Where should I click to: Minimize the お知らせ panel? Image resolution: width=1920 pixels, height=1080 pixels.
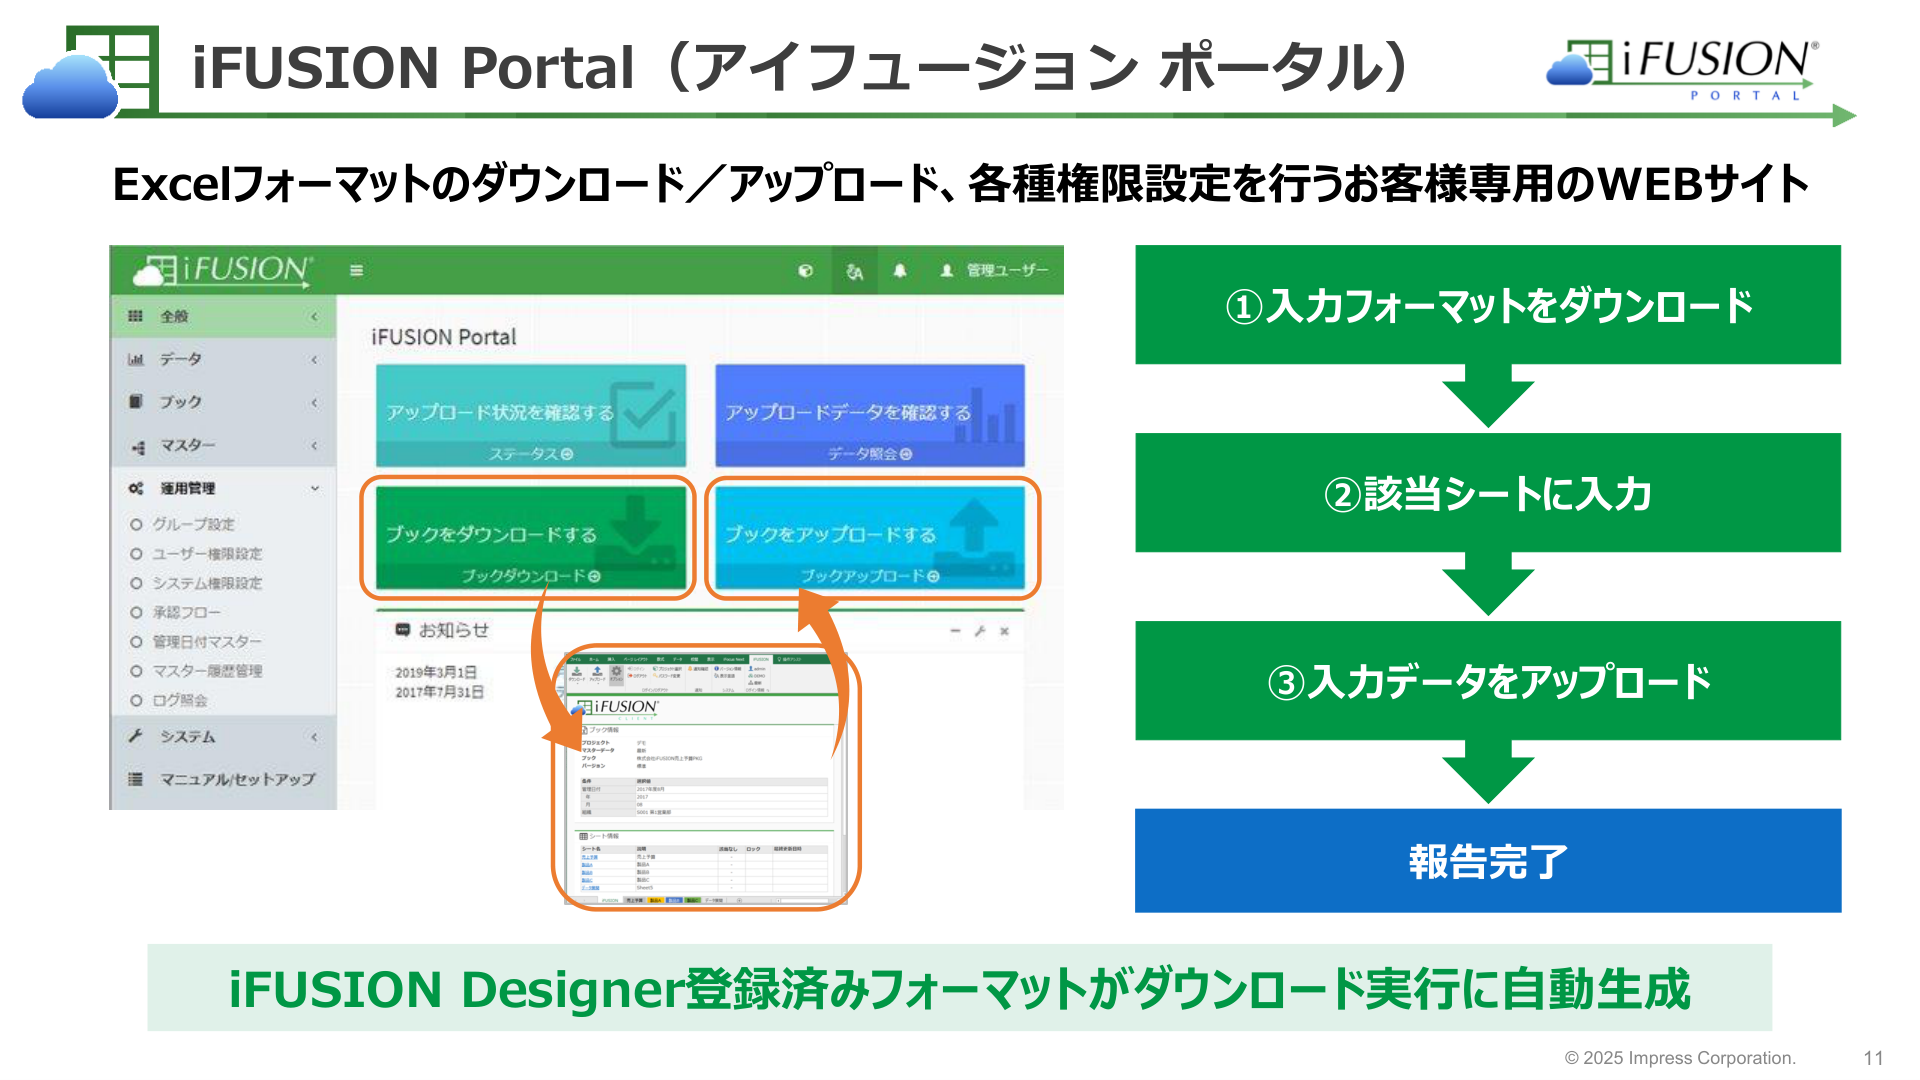click(955, 631)
